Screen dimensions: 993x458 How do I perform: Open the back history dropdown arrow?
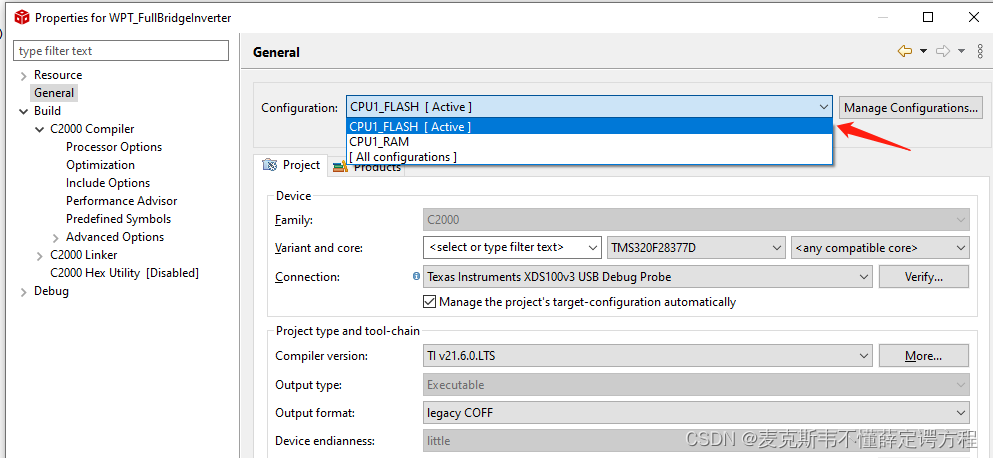coord(923,51)
